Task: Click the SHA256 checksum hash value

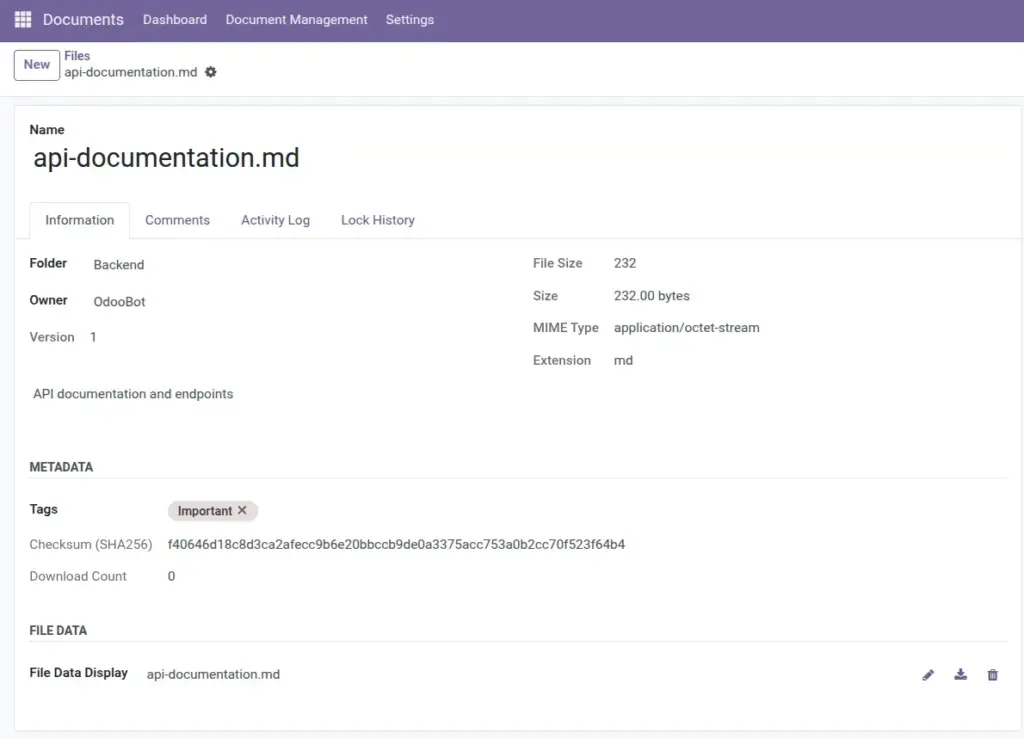Action: click(x=396, y=544)
